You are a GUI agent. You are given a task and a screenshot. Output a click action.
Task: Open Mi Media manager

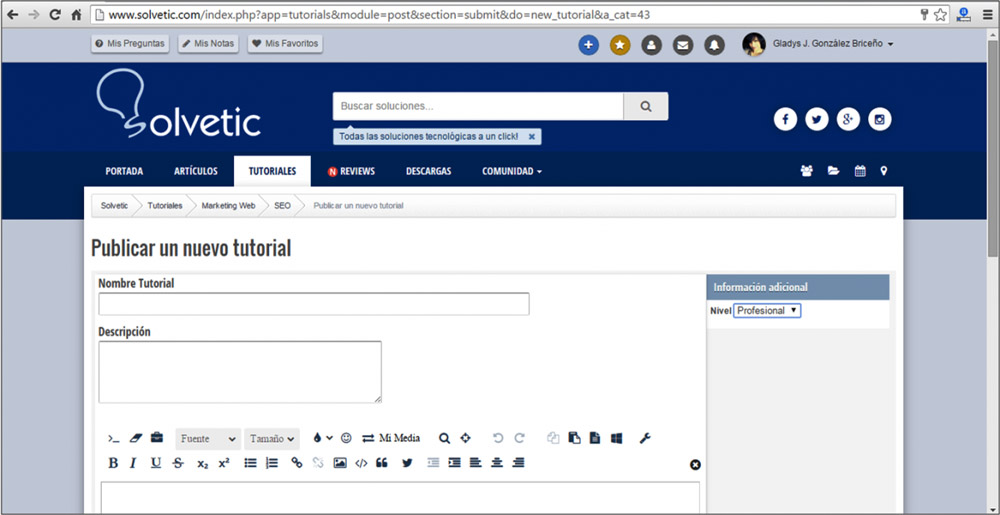pos(392,438)
